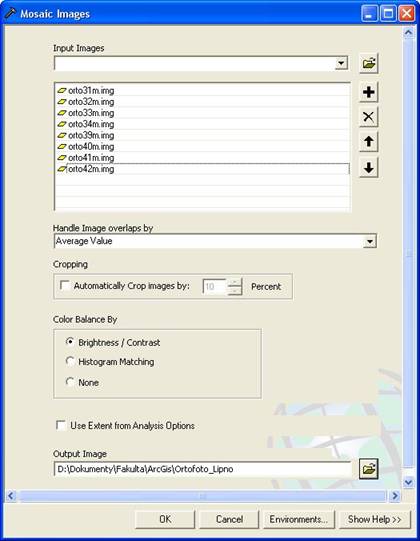
Task: Browse for Output Image folder icon
Action: pos(369,469)
